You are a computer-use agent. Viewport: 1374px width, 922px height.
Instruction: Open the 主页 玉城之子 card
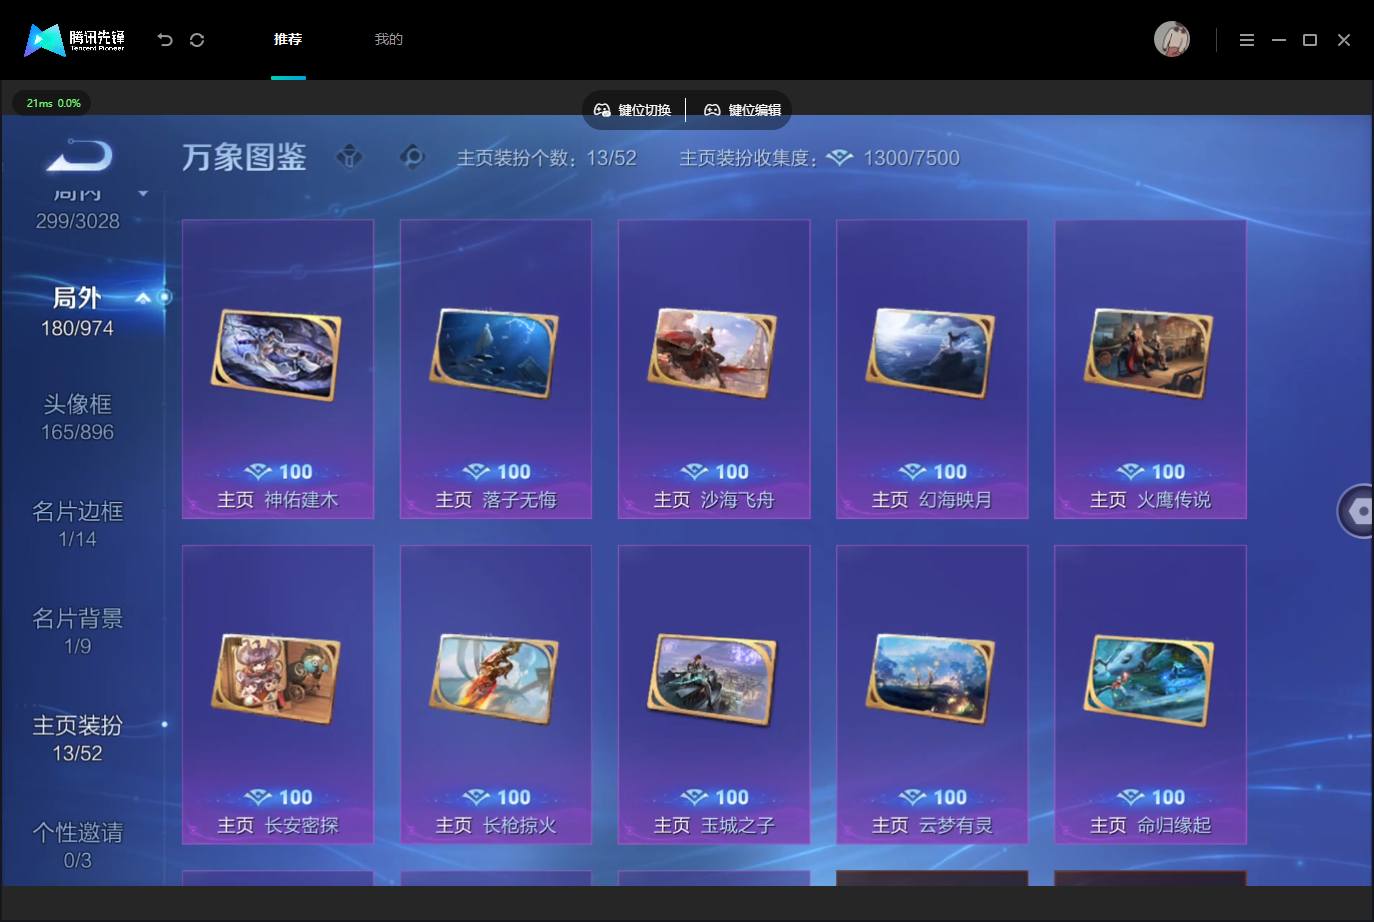click(714, 695)
